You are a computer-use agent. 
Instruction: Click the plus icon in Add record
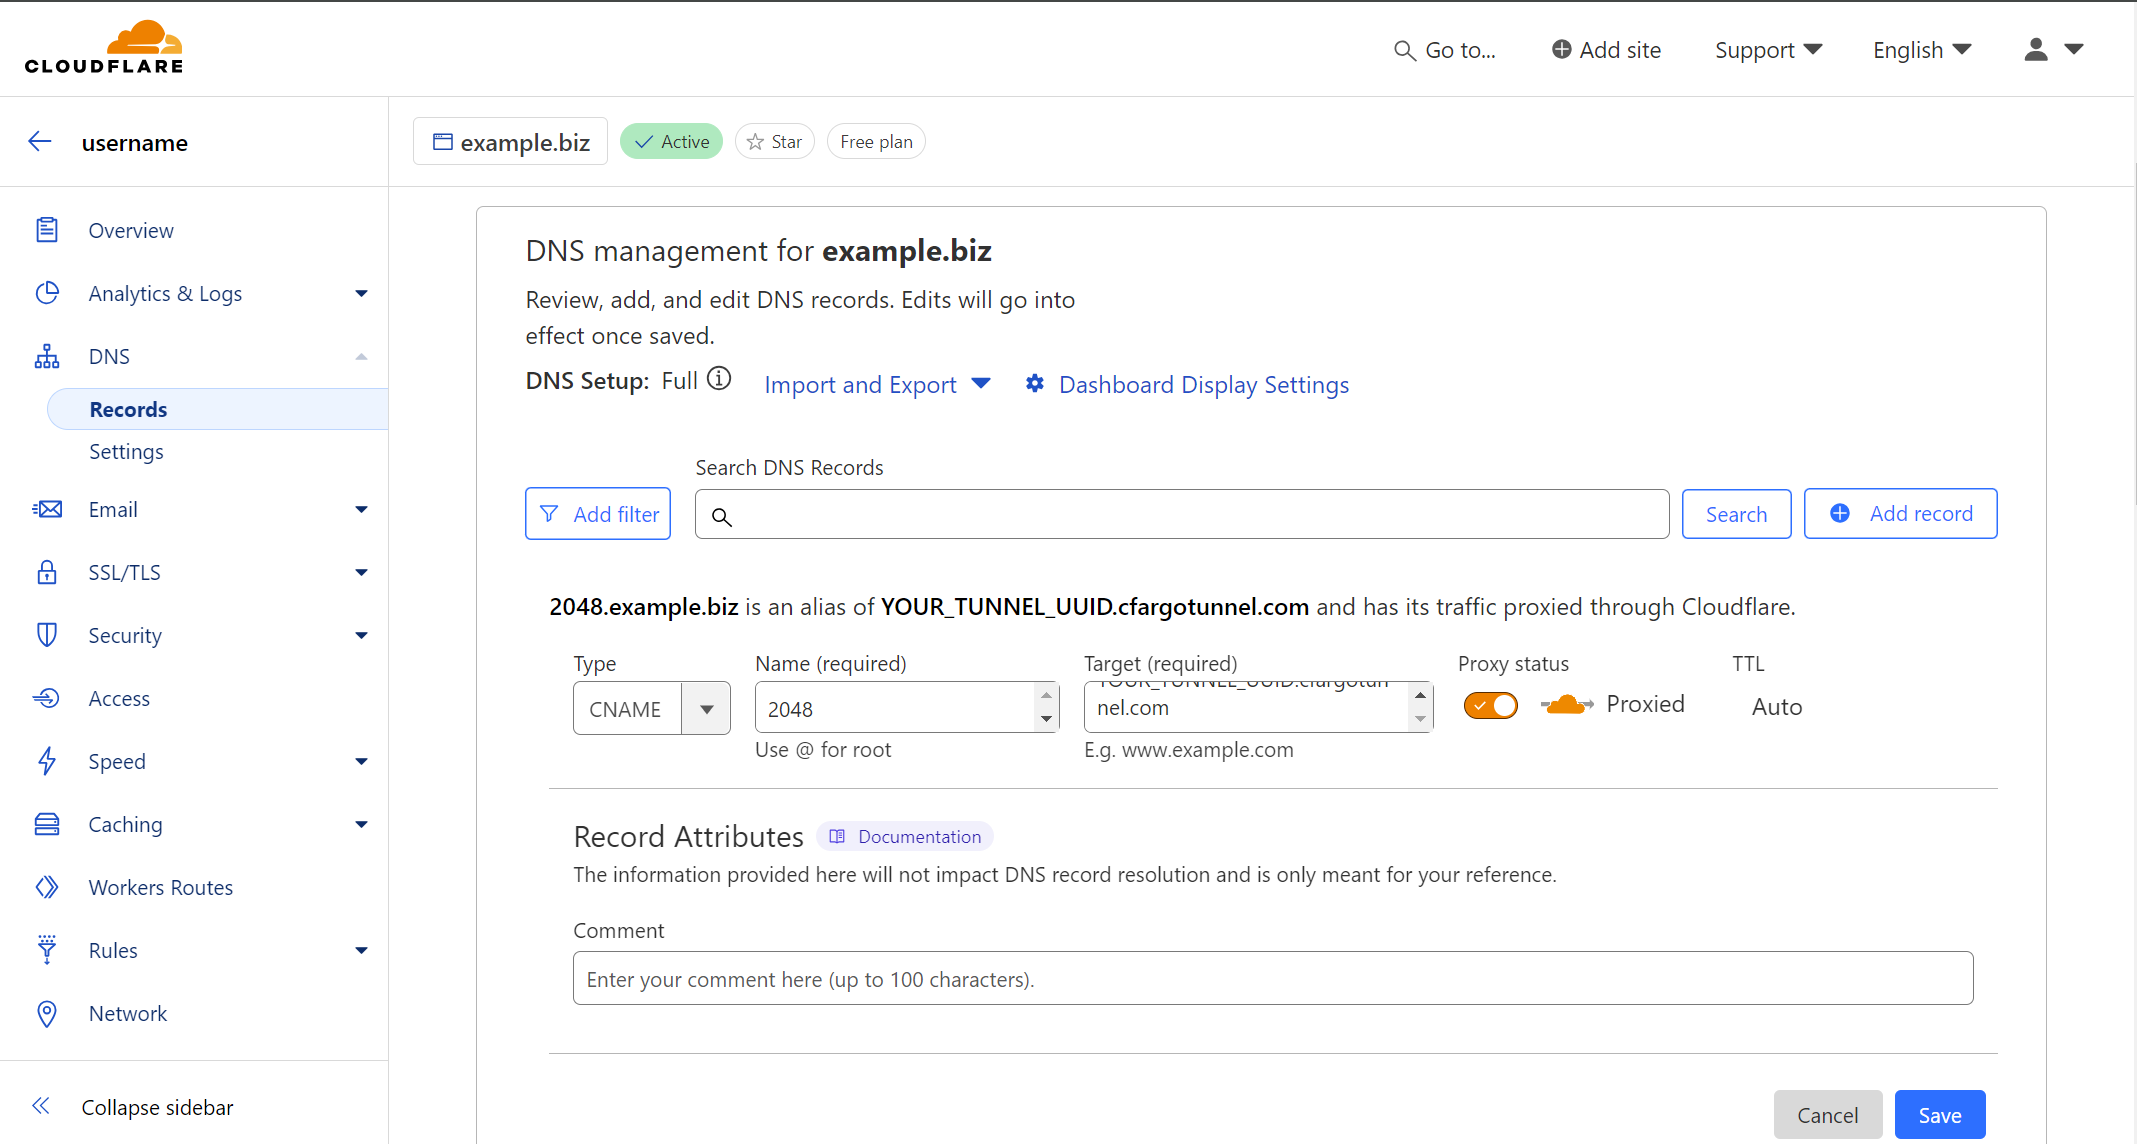pos(1840,513)
